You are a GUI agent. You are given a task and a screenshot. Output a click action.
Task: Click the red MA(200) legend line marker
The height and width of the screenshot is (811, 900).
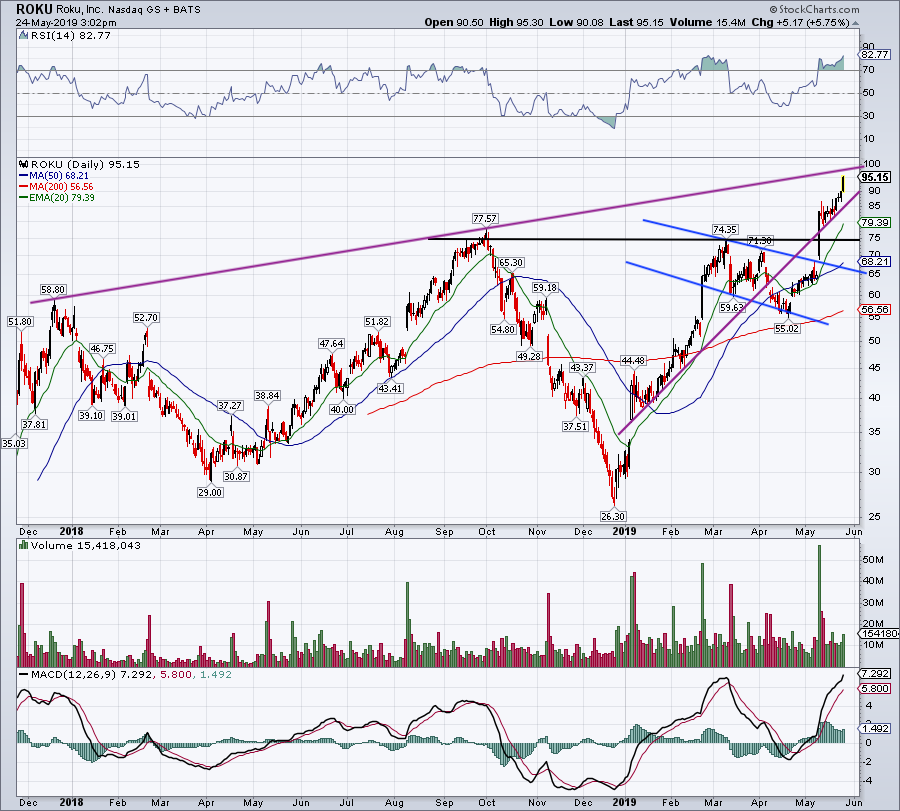click(x=24, y=187)
